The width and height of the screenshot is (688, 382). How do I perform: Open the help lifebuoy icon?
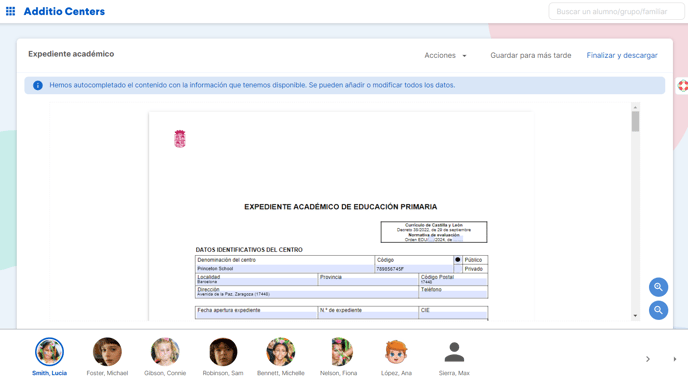(x=683, y=86)
